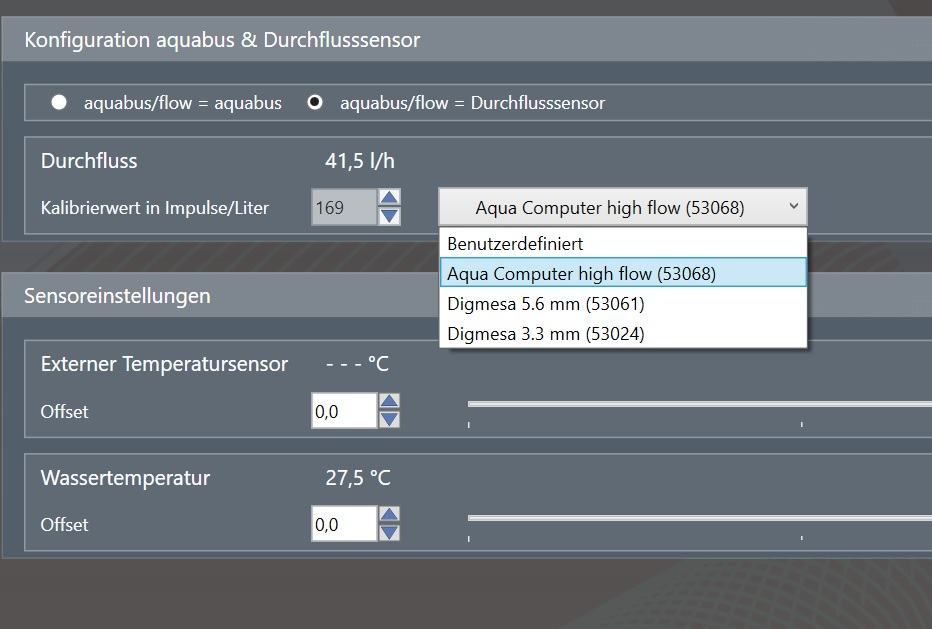Increase Wassertemperatur offset with up arrow
The width and height of the screenshot is (932, 629).
[389, 515]
